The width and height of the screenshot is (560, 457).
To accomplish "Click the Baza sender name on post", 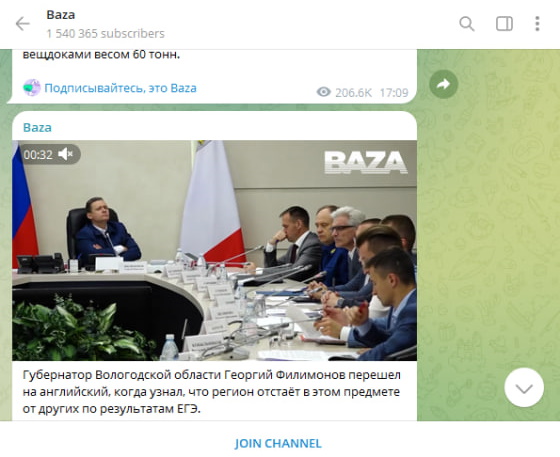I will point(37,127).
